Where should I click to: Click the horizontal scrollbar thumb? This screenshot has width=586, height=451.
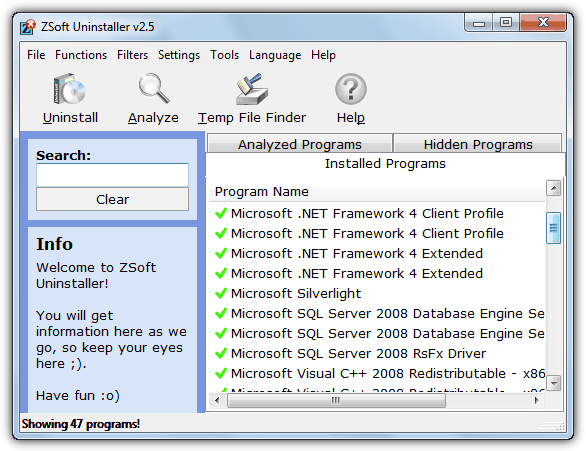(336, 400)
